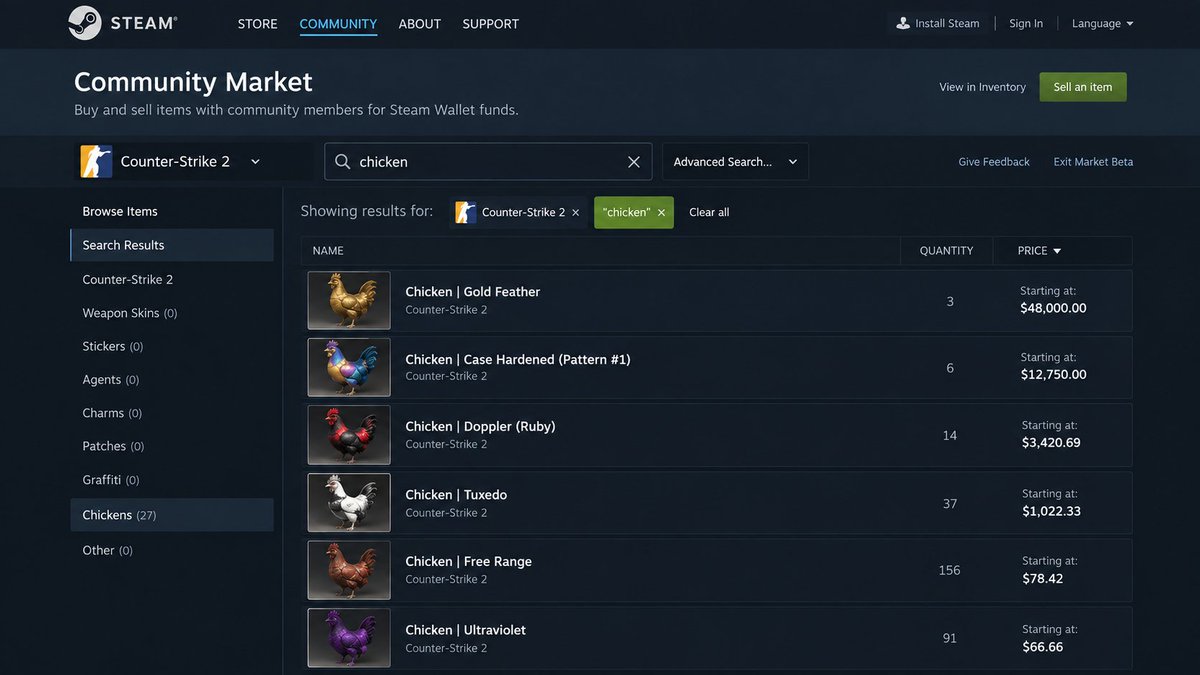Open the Chicken Gold Feather thumbnail
Viewport: 1200px width, 675px height.
(349, 301)
